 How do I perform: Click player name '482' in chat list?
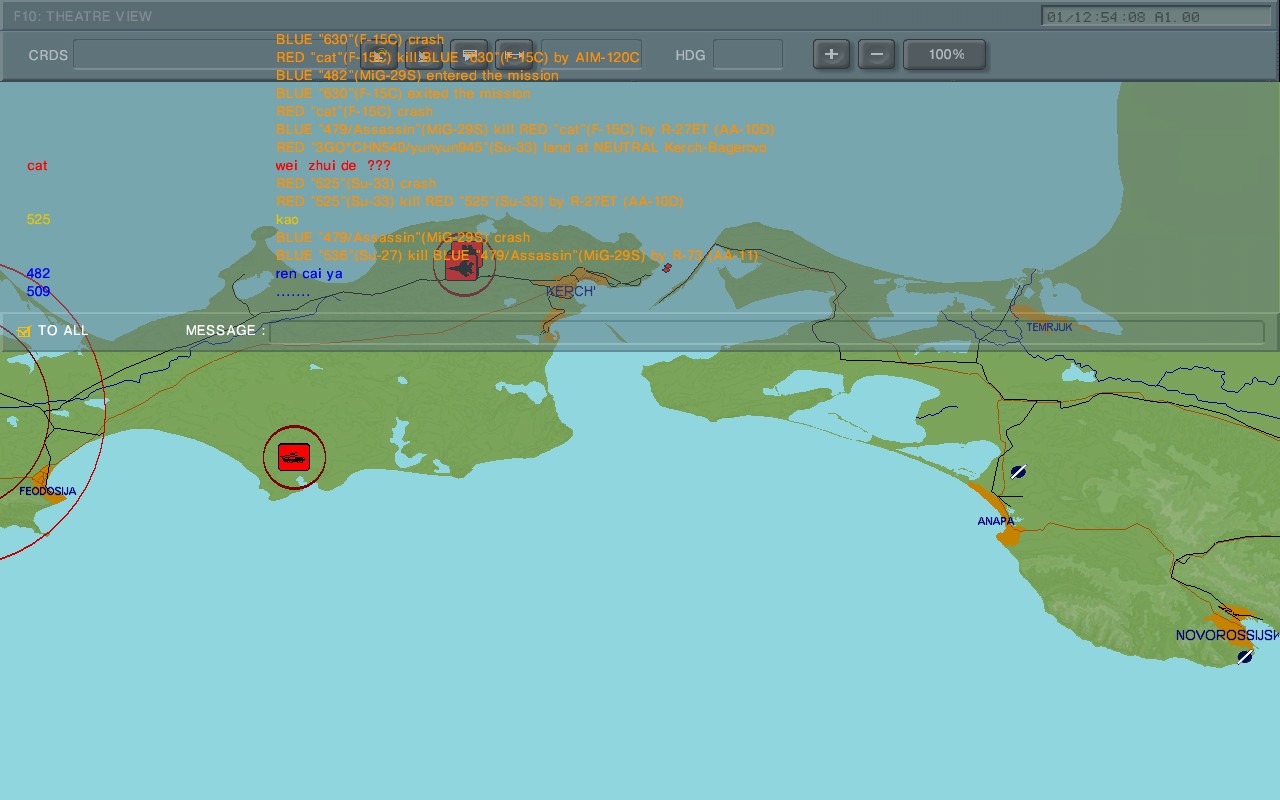(x=38, y=273)
